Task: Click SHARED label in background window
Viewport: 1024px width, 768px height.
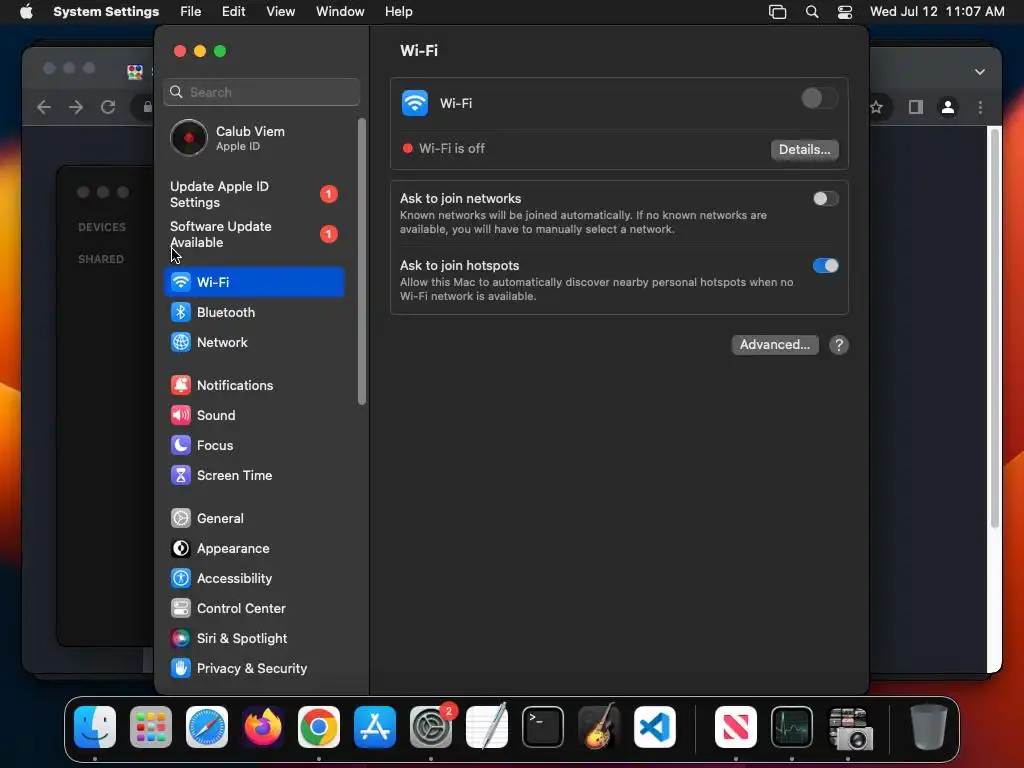Action: (x=101, y=259)
